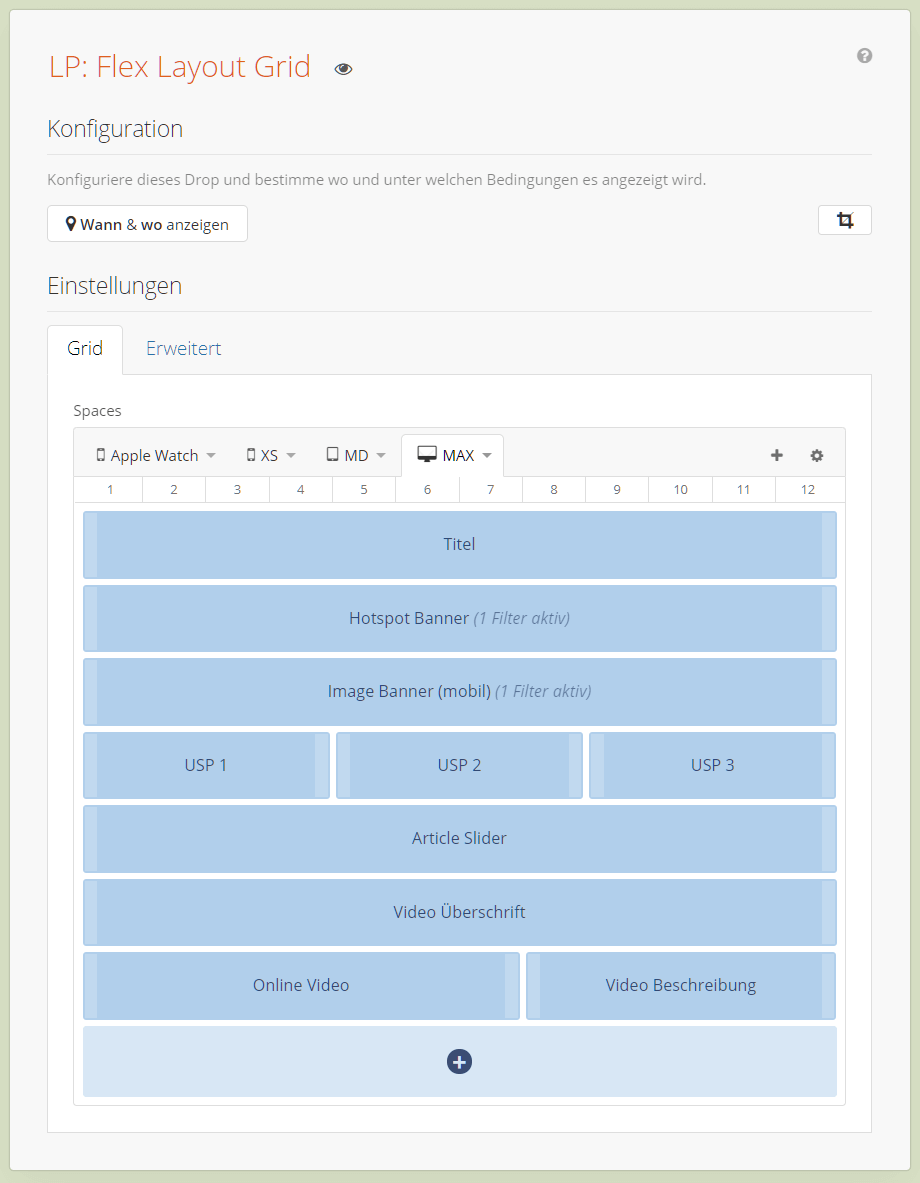Select the USP 2 block

coord(460,765)
